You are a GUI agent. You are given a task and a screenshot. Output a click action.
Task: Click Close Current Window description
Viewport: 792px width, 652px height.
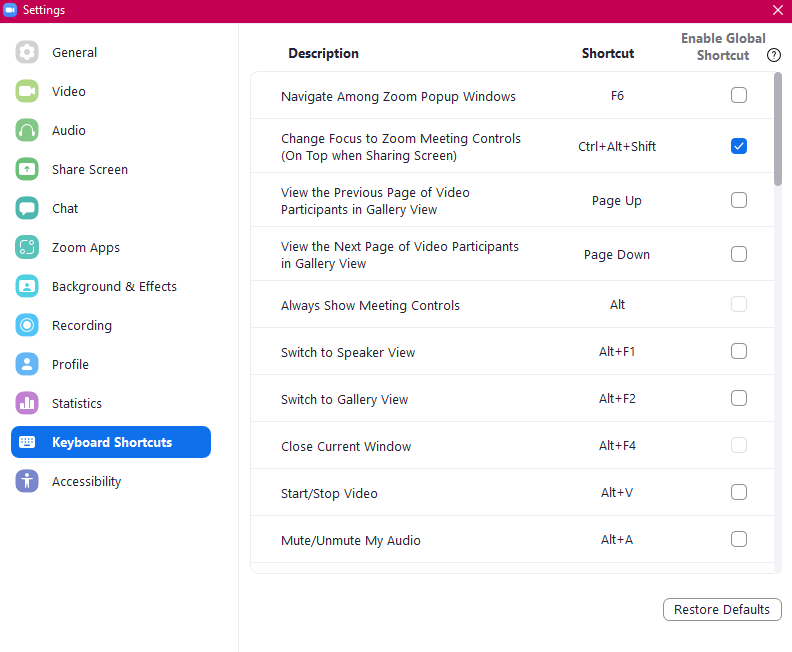point(346,446)
